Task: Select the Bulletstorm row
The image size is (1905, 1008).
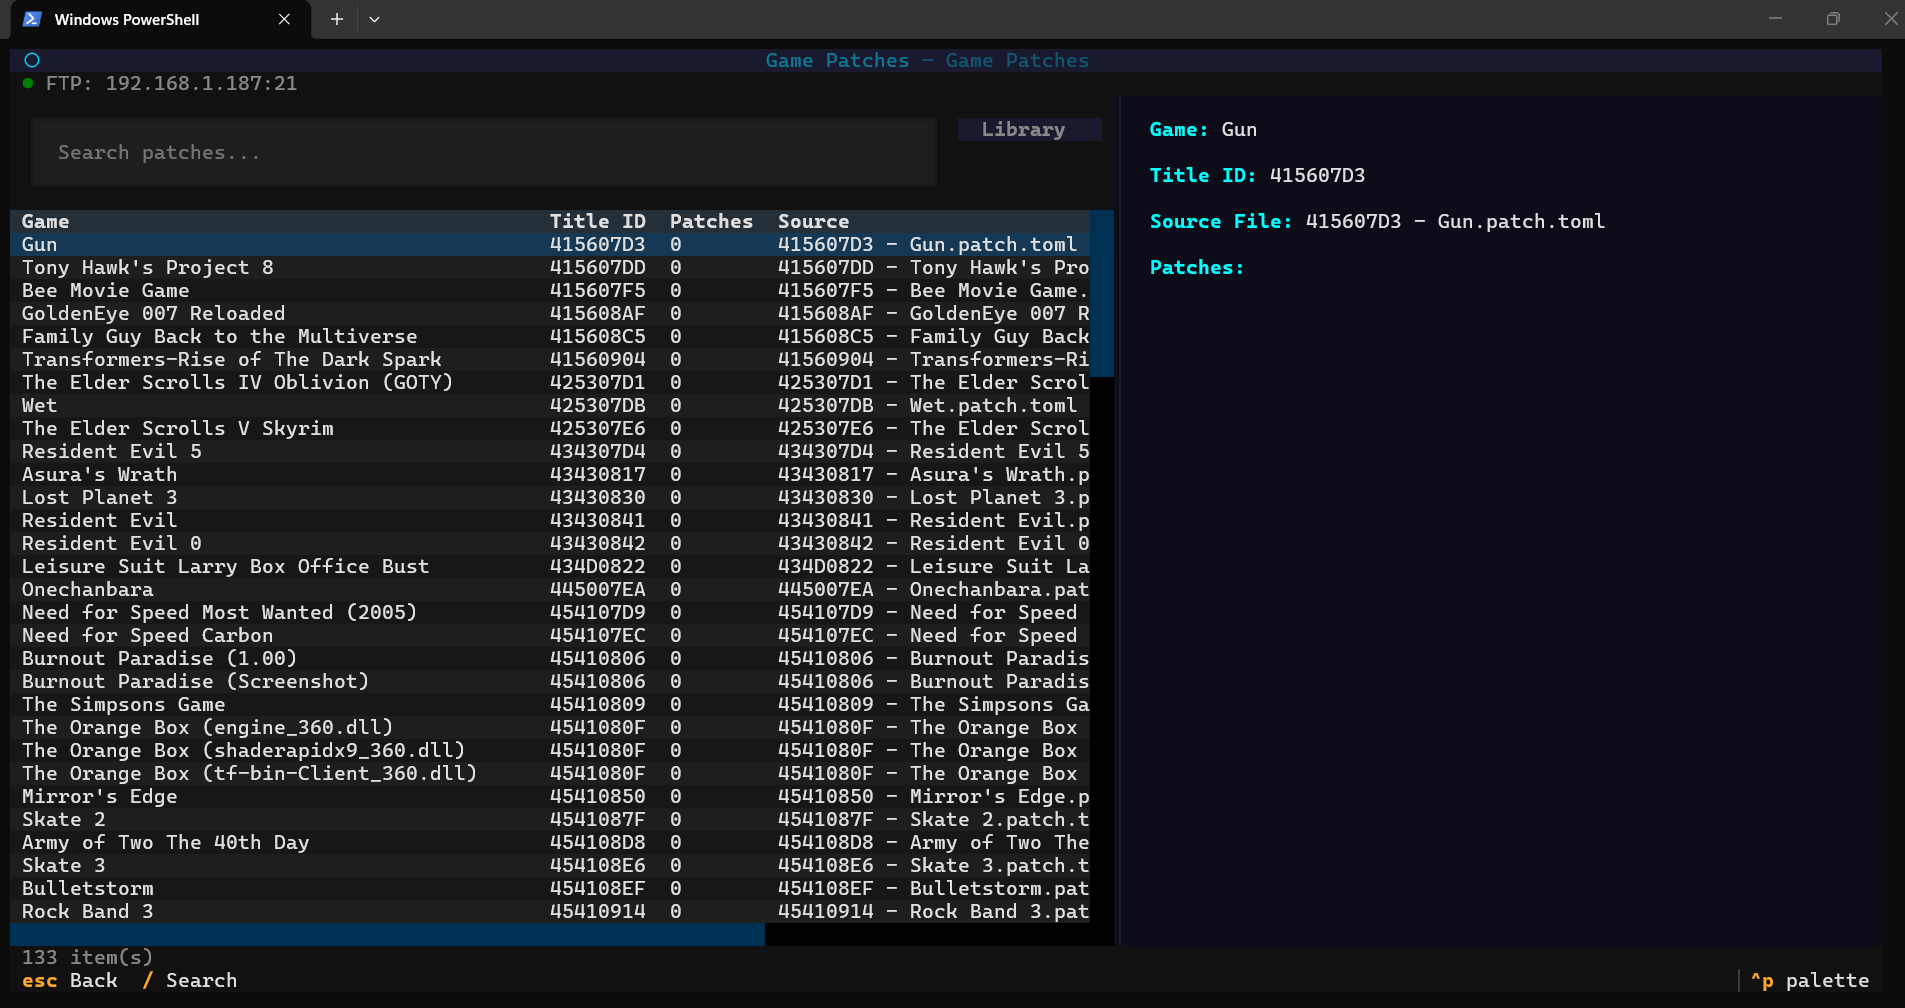Action: click(550, 888)
